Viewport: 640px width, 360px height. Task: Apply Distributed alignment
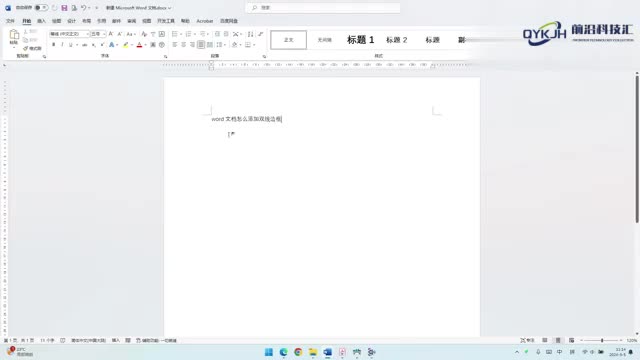point(210,44)
